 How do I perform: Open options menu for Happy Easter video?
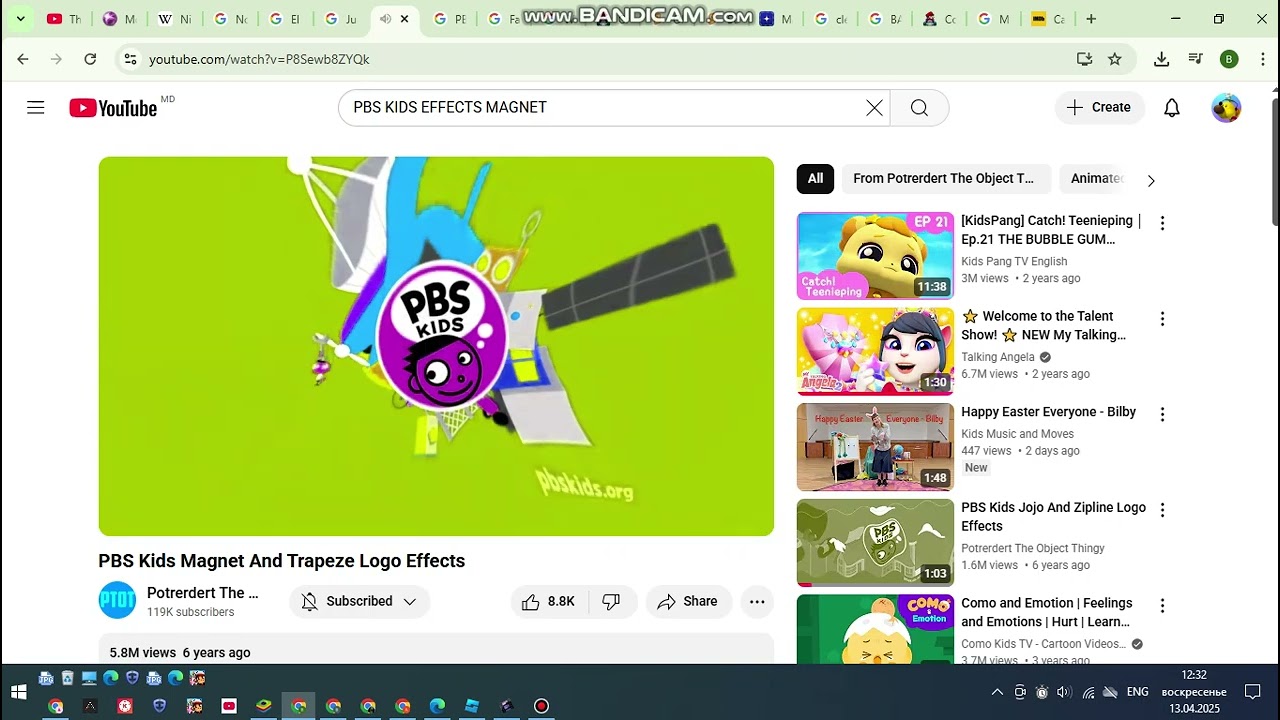click(x=1162, y=414)
